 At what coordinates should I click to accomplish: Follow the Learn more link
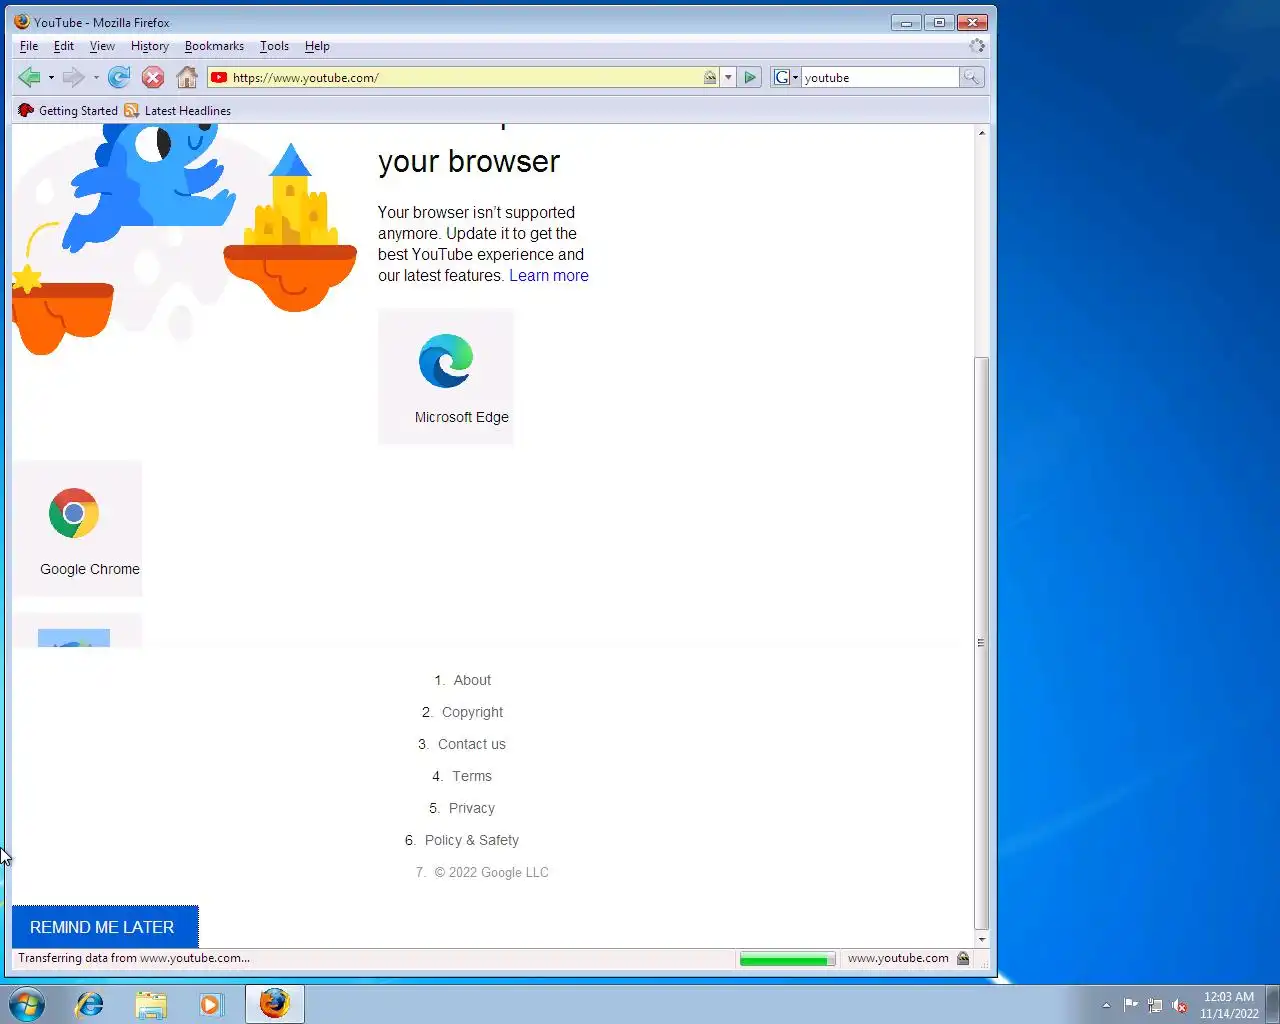549,276
